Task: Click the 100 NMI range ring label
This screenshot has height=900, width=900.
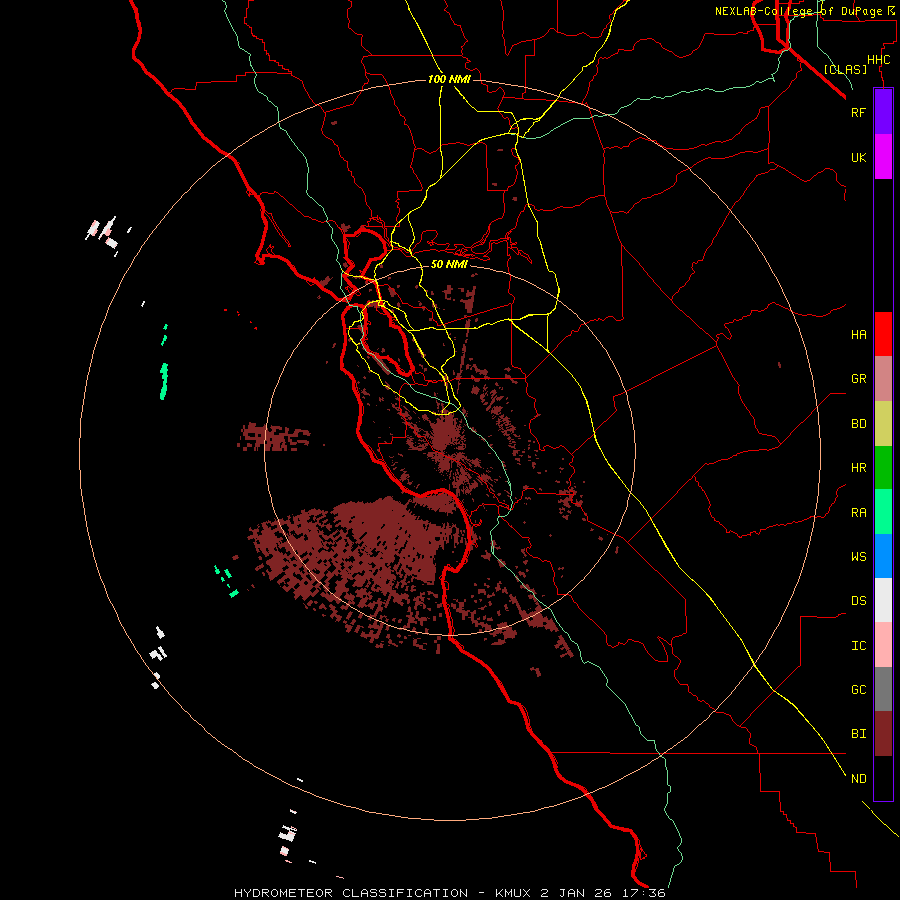Action: [449, 79]
